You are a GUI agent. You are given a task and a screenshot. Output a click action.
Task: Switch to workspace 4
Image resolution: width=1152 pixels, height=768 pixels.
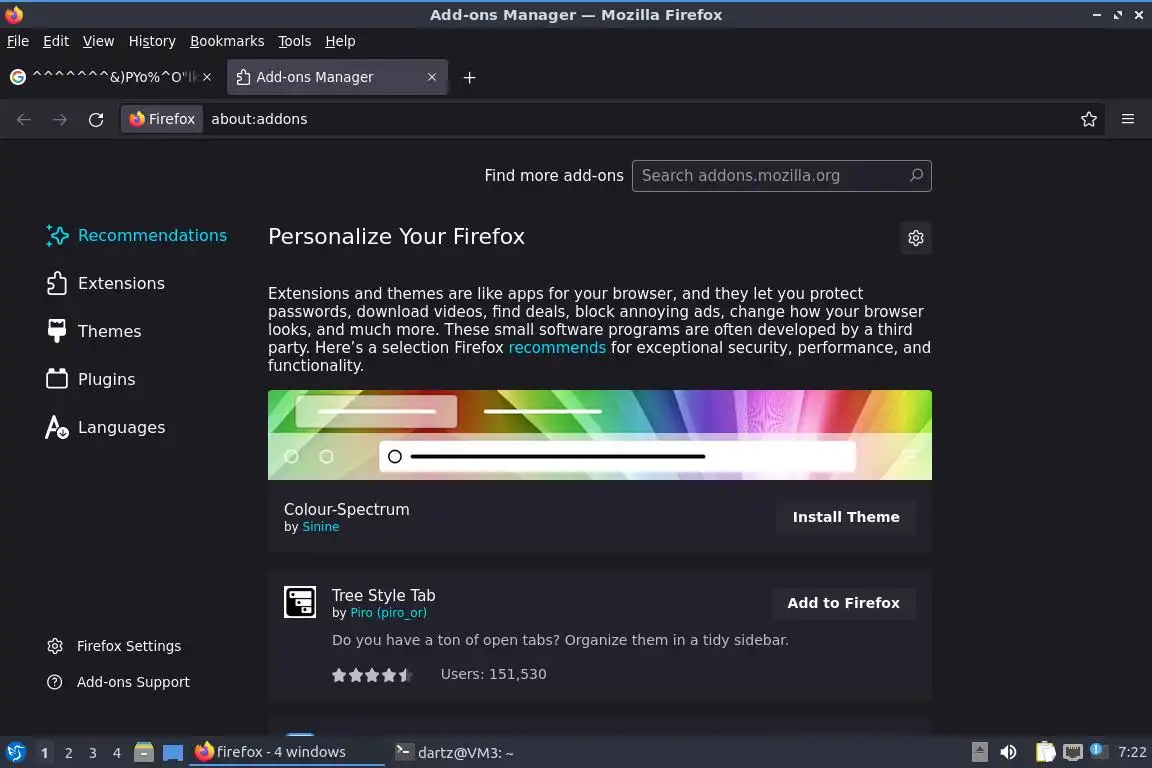coord(116,753)
